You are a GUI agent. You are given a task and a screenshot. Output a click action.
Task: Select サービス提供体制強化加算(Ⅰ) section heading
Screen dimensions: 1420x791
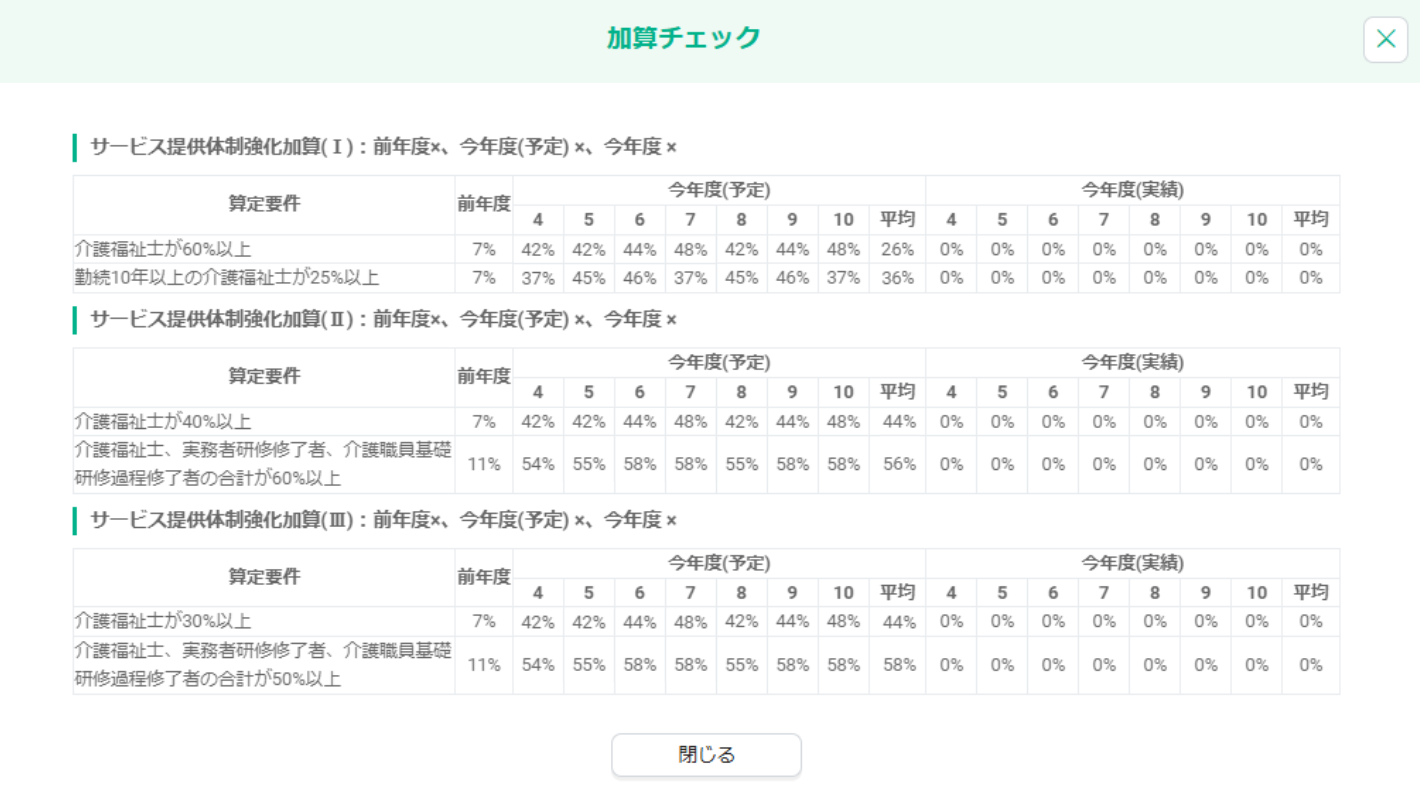(383, 147)
